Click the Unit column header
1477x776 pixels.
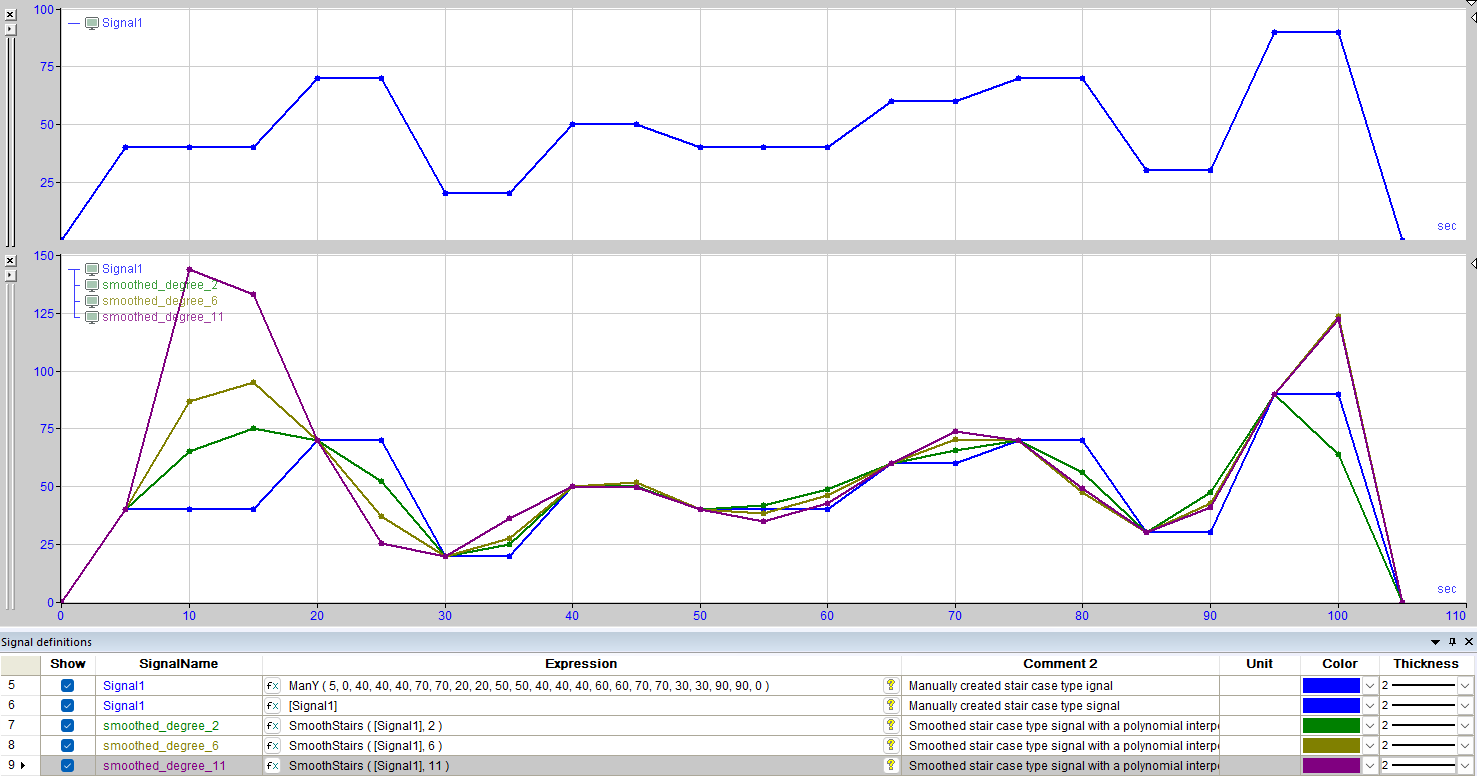1259,664
